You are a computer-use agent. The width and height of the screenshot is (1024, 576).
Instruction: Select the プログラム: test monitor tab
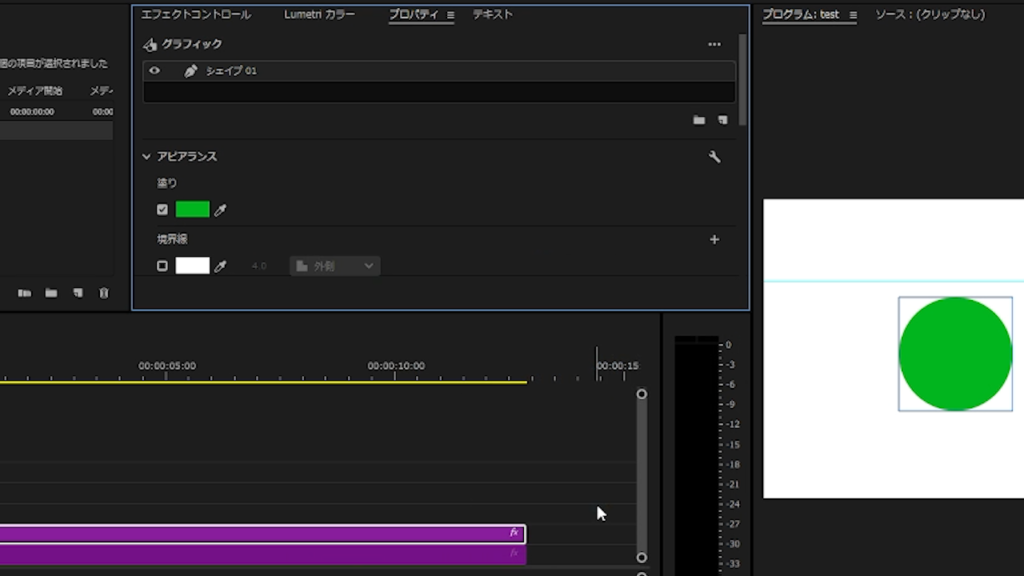801,14
